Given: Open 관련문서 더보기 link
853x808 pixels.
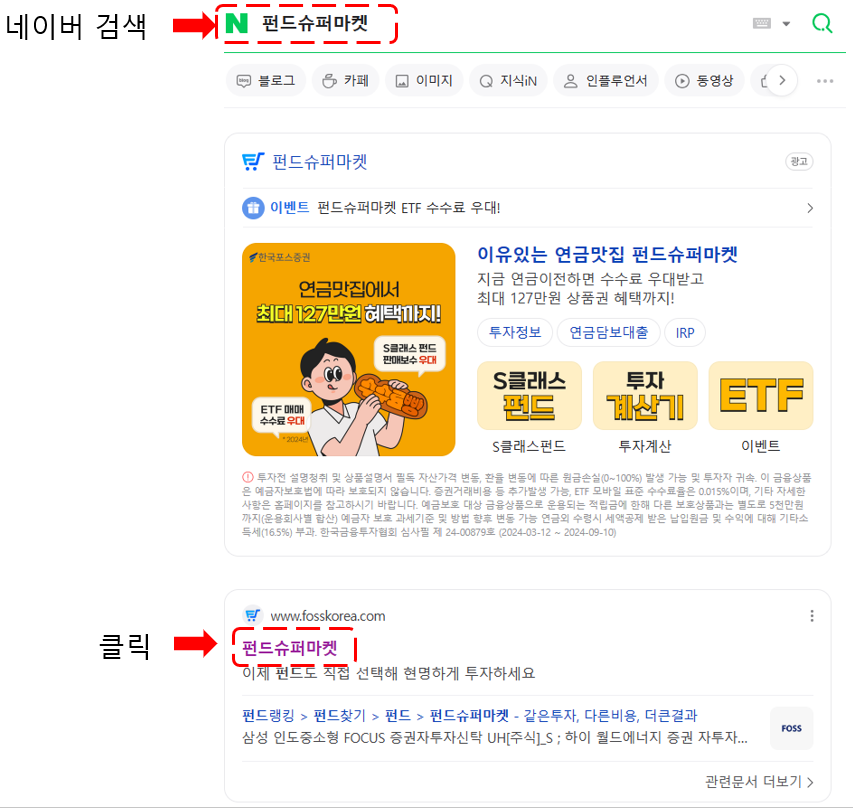Looking at the screenshot, I should click(758, 782).
